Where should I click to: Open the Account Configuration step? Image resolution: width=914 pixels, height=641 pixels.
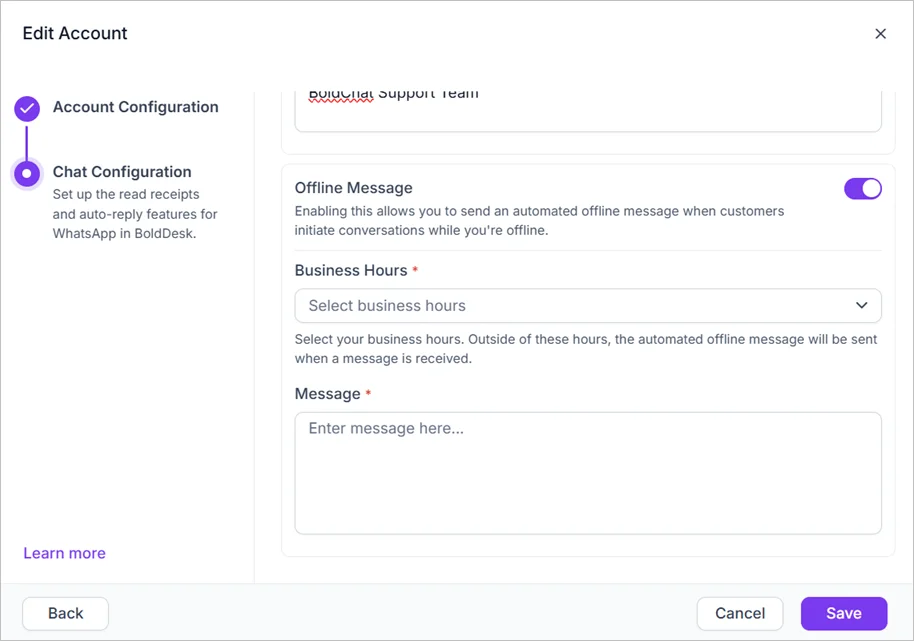[135, 107]
